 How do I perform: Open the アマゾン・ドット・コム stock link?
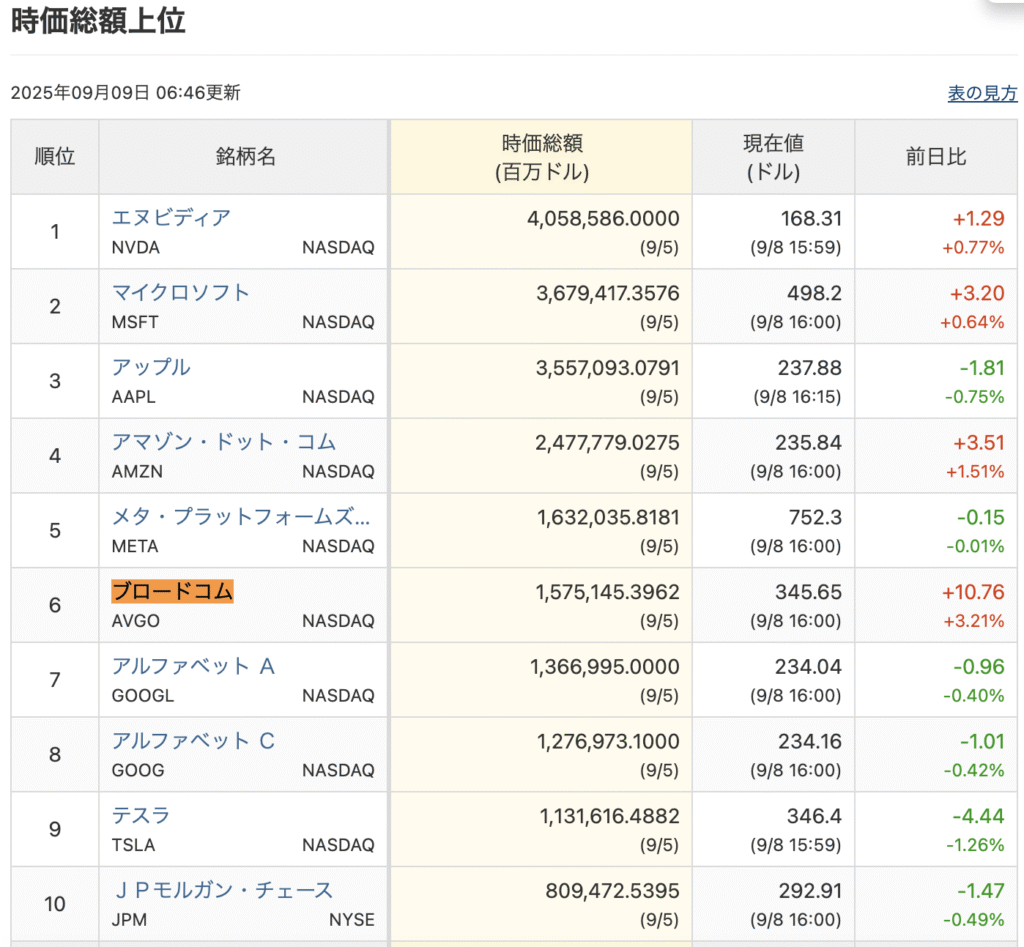tap(224, 441)
